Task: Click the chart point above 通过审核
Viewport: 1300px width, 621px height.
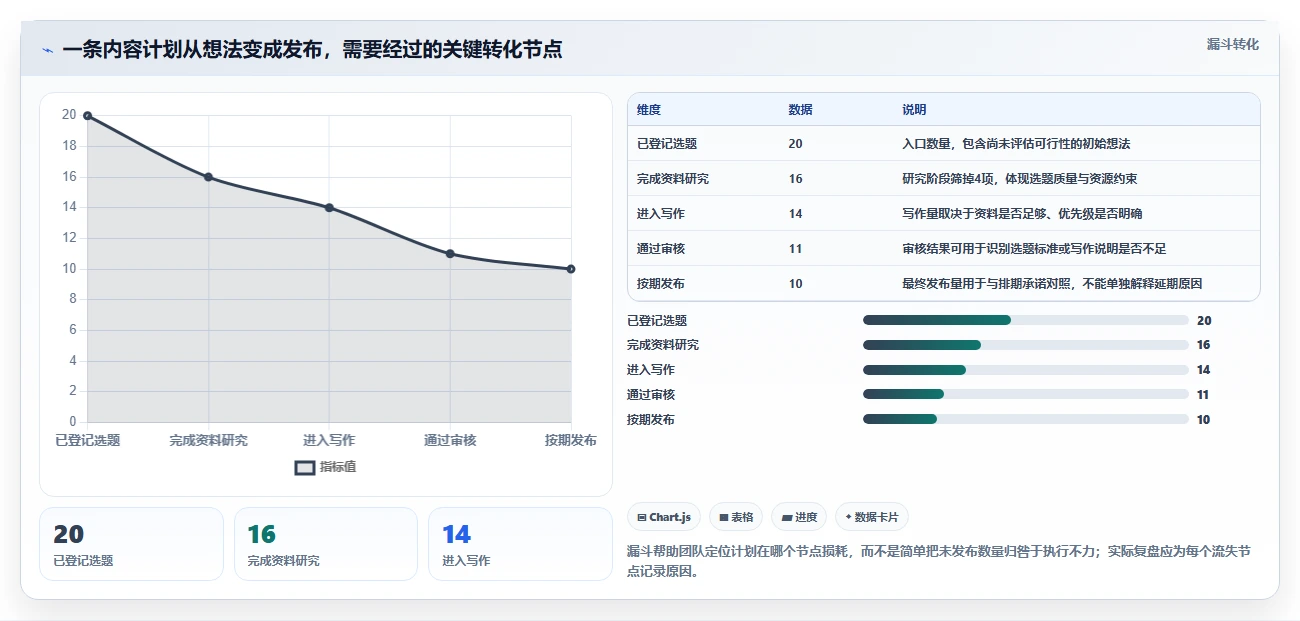Action: coord(450,254)
